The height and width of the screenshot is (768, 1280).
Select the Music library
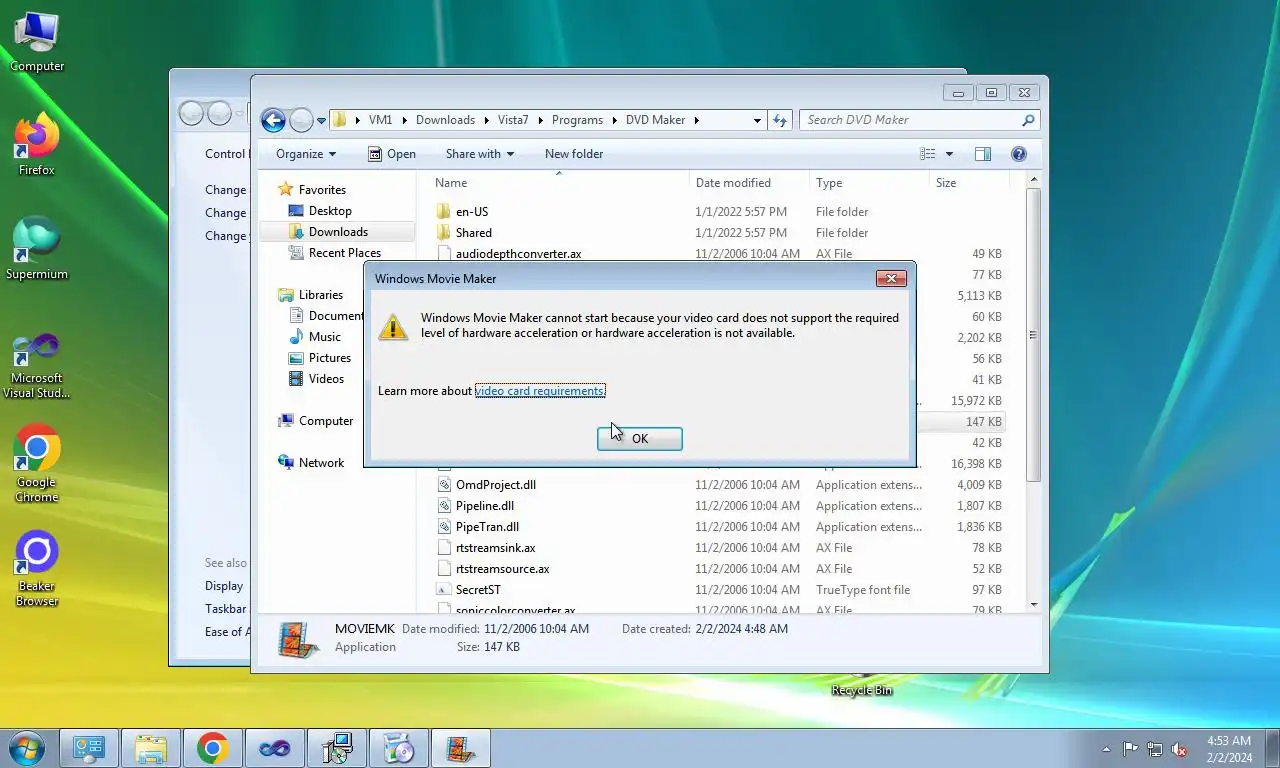[x=315, y=337]
